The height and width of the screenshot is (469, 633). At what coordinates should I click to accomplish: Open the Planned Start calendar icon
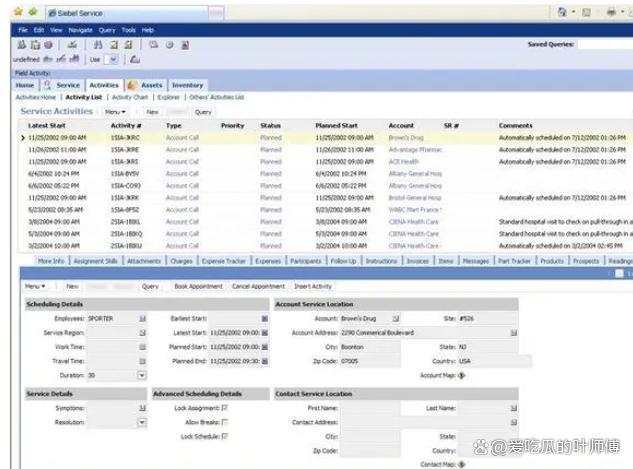264,347
